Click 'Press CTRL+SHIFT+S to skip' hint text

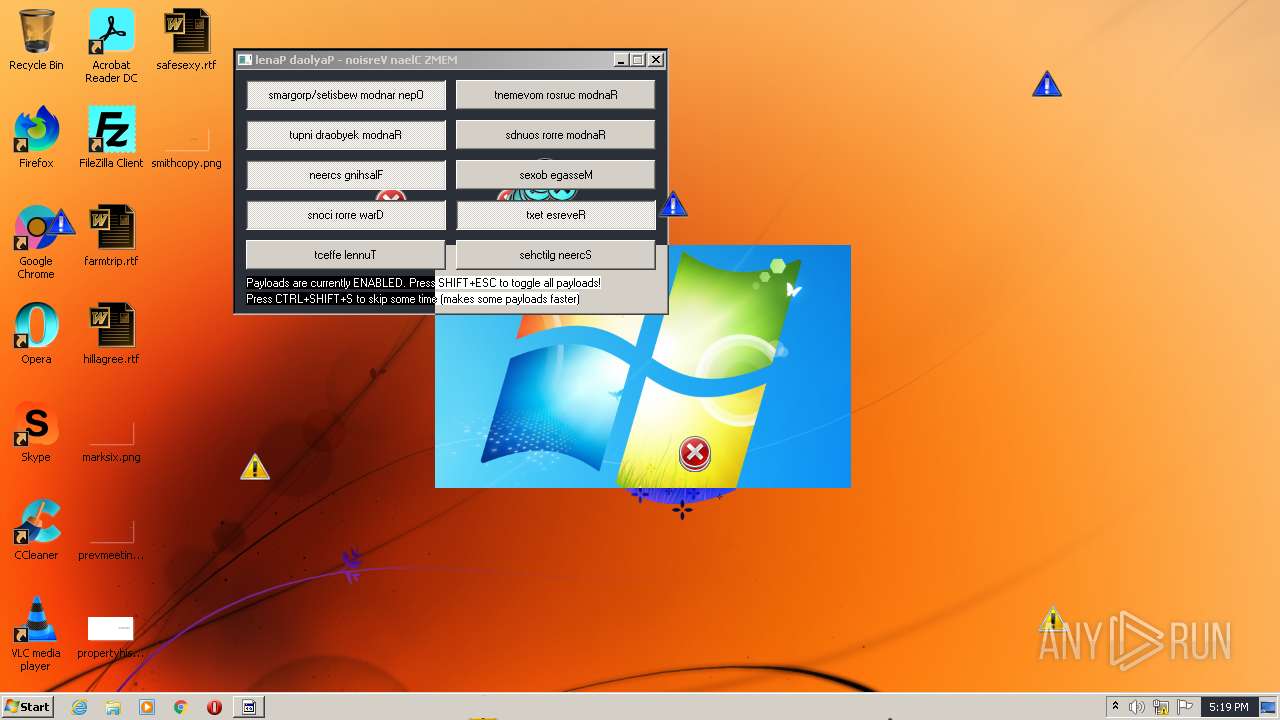pos(413,299)
